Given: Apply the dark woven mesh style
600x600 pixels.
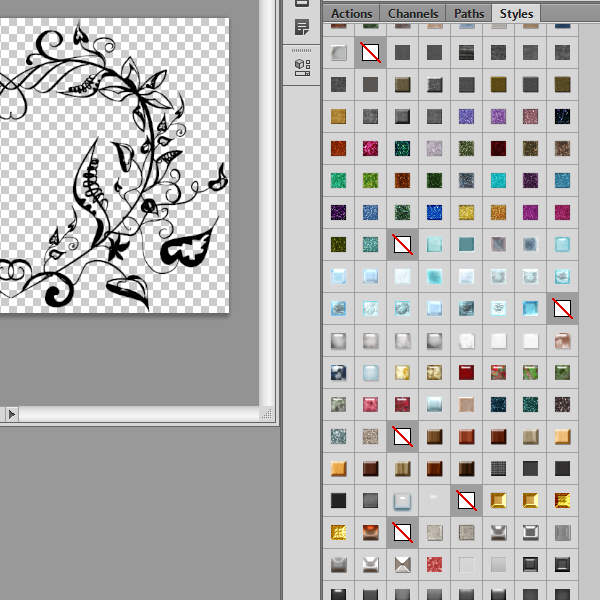Looking at the screenshot, I should (498, 468).
